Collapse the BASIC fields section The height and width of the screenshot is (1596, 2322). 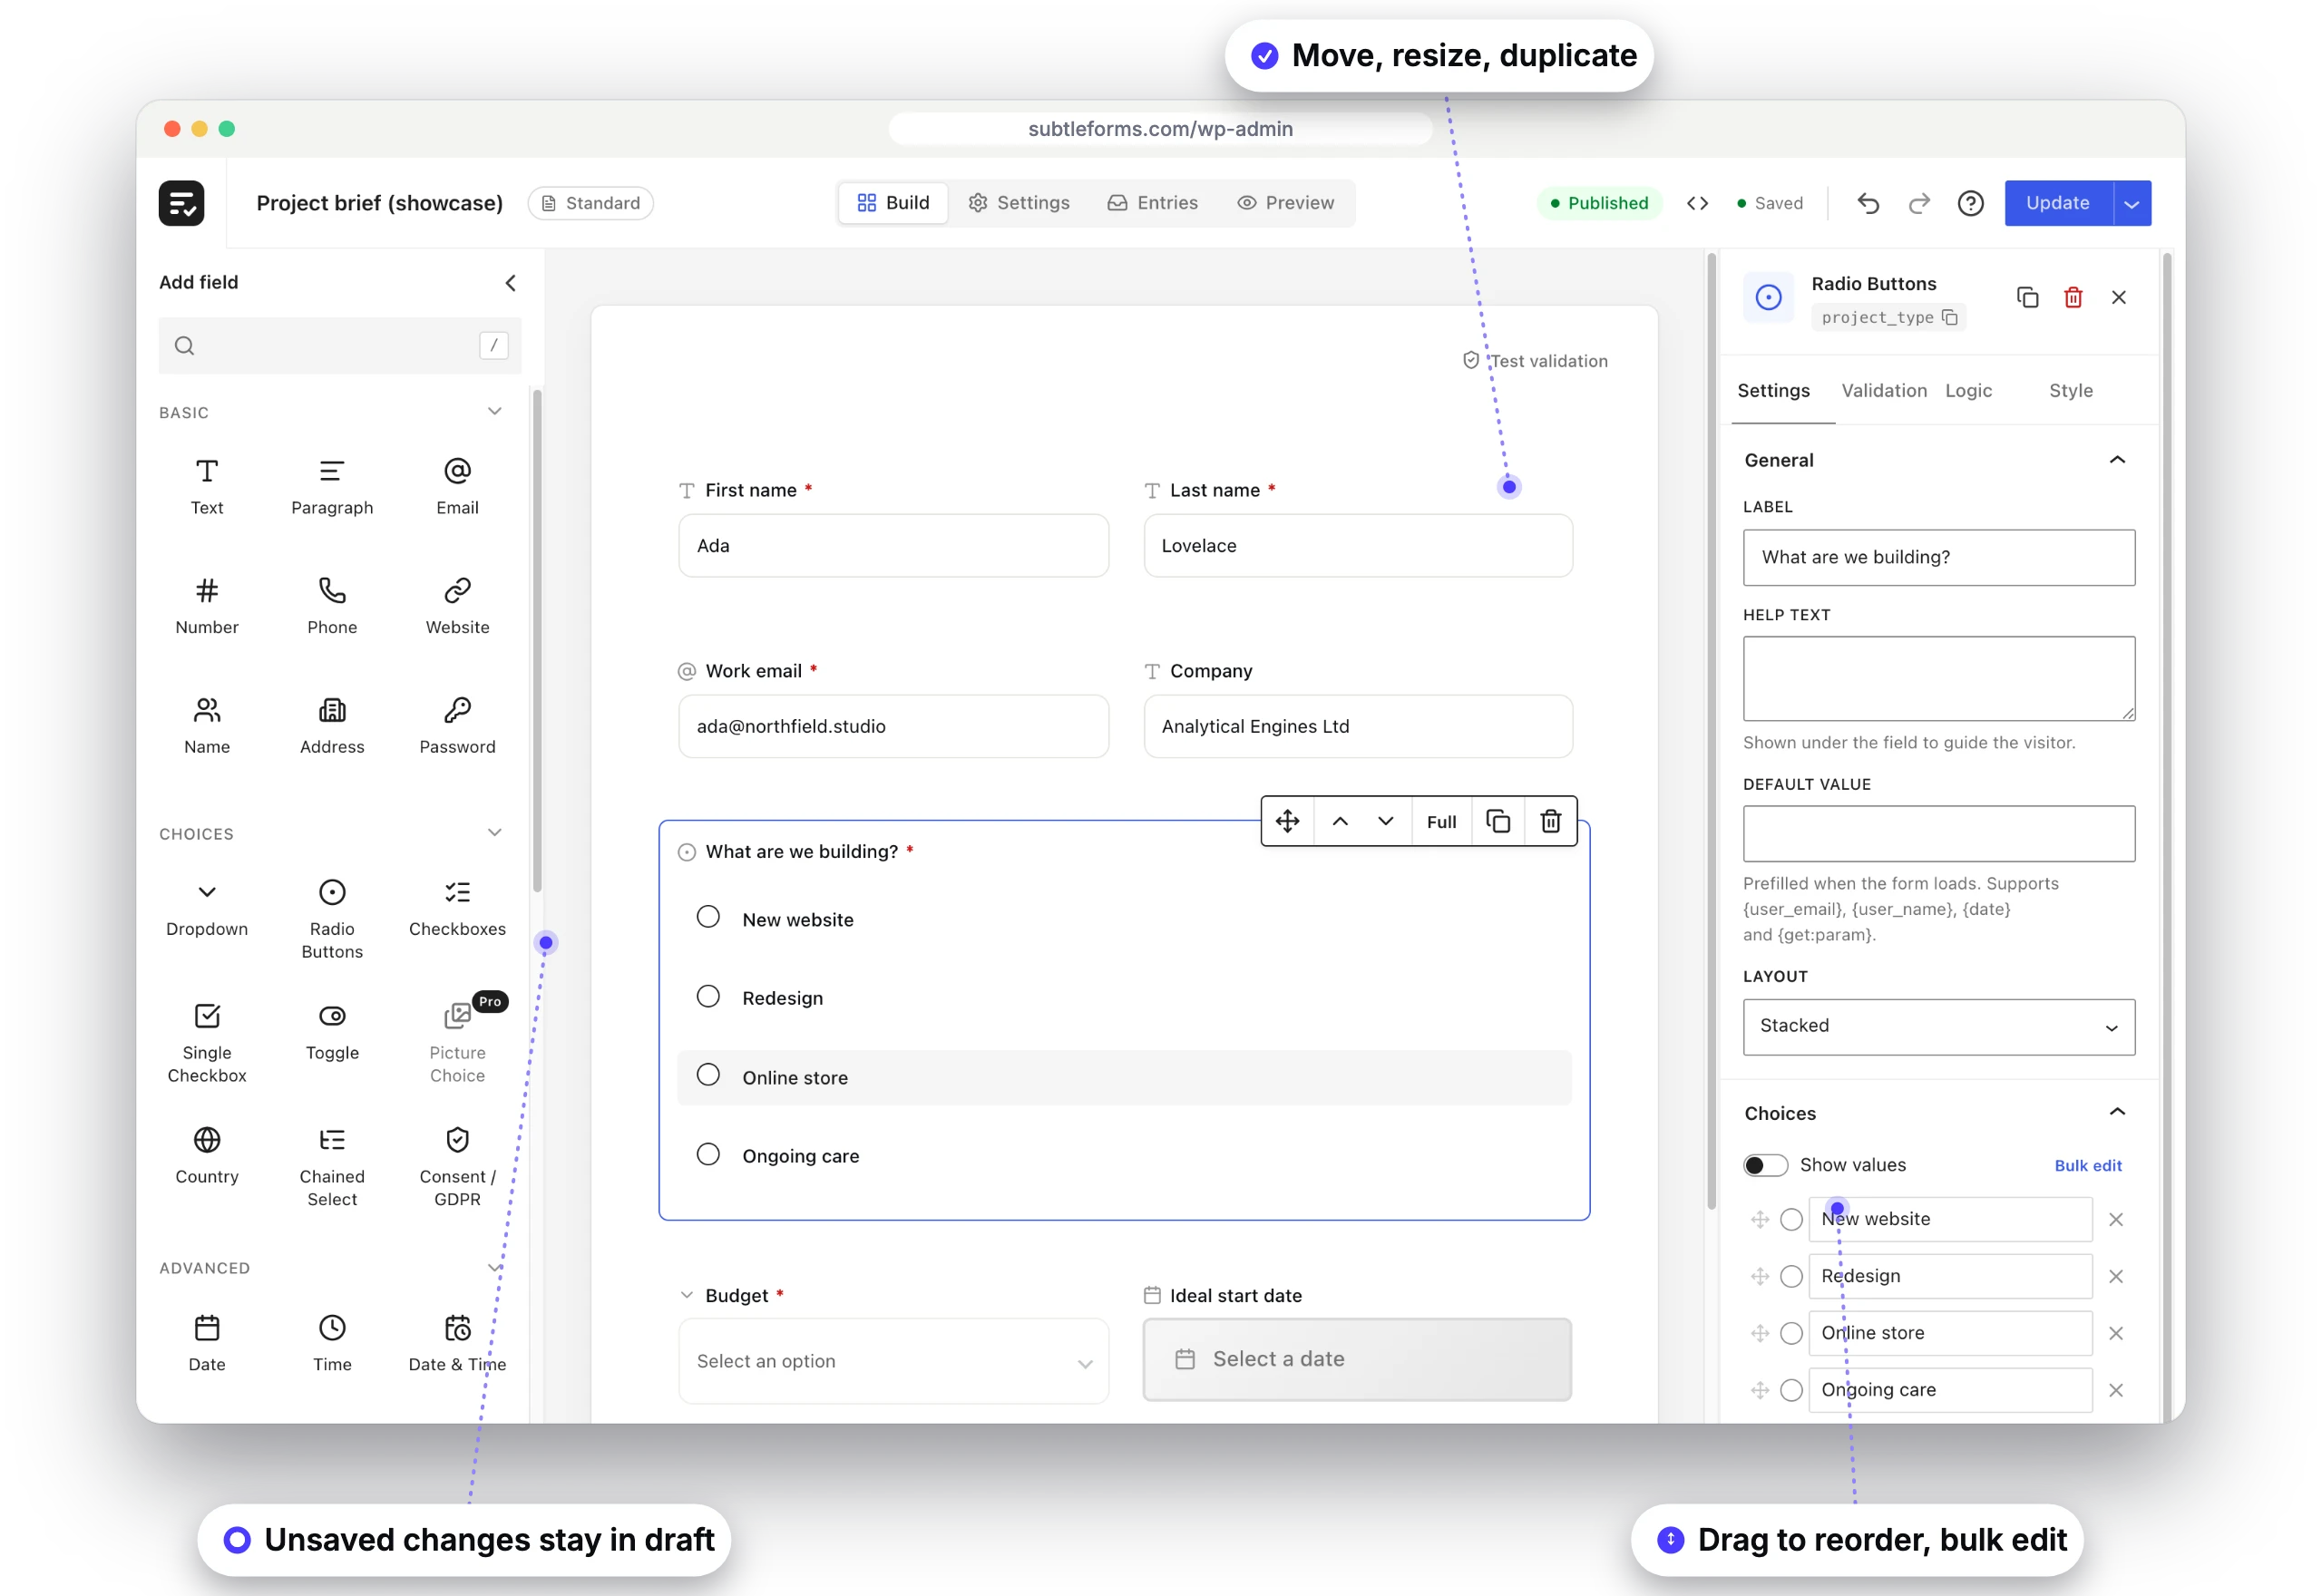[x=494, y=411]
